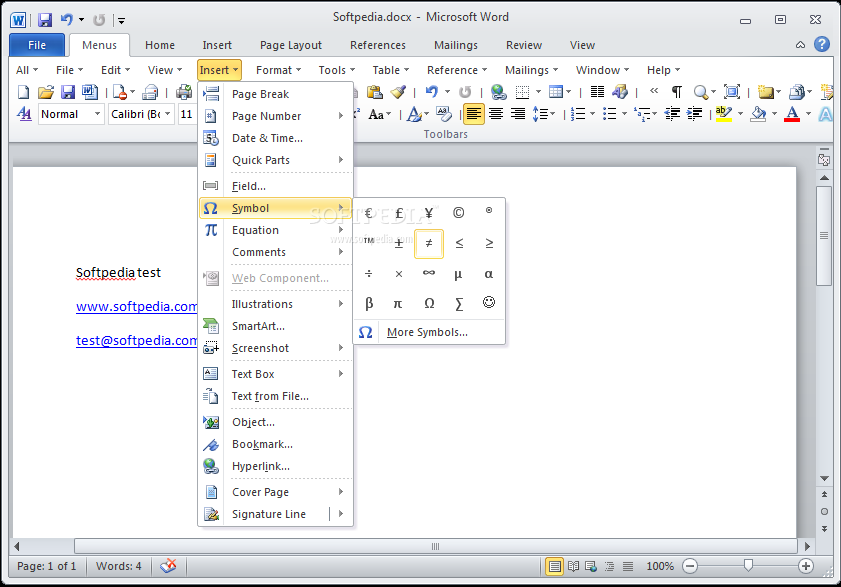Click the Insert Table icon

[554, 91]
